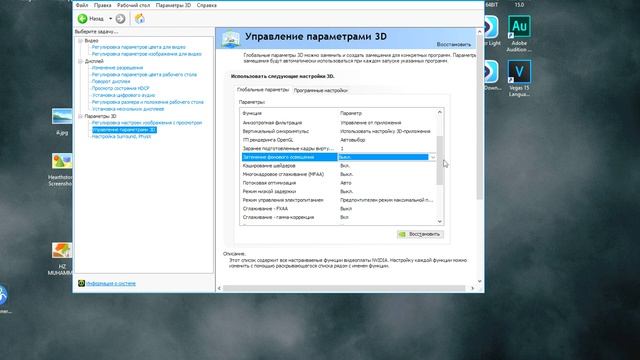Open the dropdown arrow of the highlighted Выкл. value

[433, 157]
